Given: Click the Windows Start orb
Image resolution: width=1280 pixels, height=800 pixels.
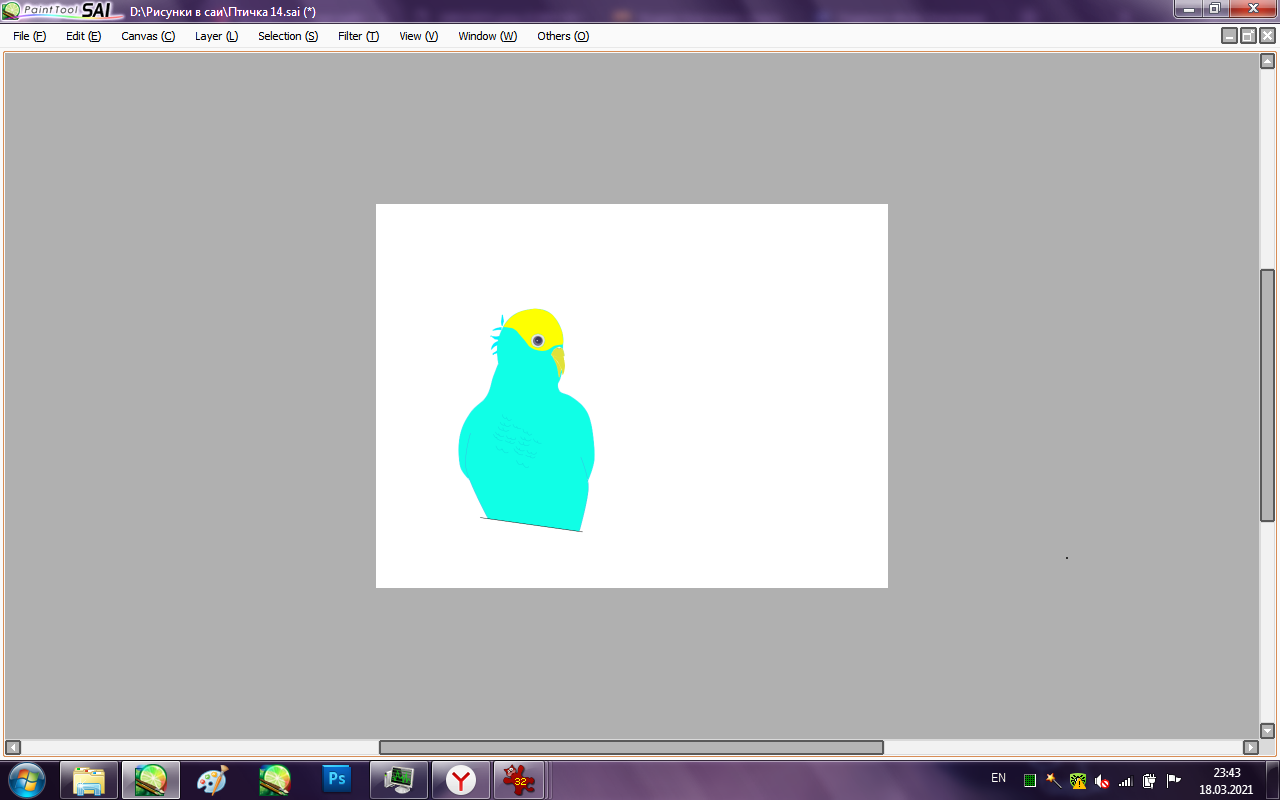Looking at the screenshot, I should pos(26,779).
